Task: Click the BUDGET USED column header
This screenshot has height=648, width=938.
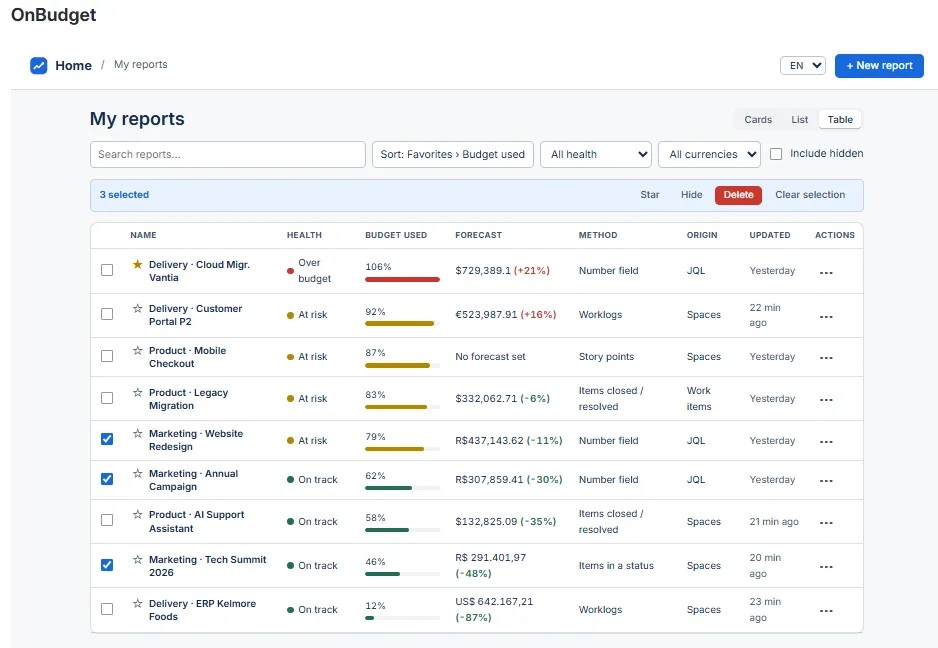Action: [396, 235]
